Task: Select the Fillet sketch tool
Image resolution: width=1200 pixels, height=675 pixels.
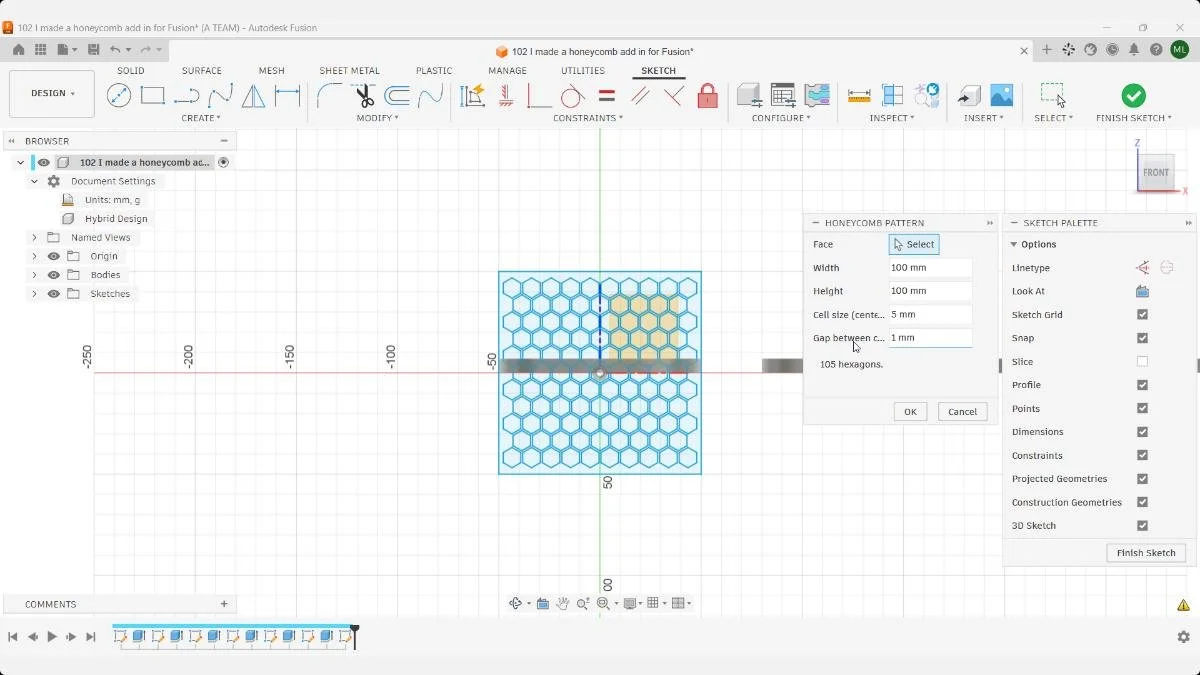Action: (x=329, y=96)
